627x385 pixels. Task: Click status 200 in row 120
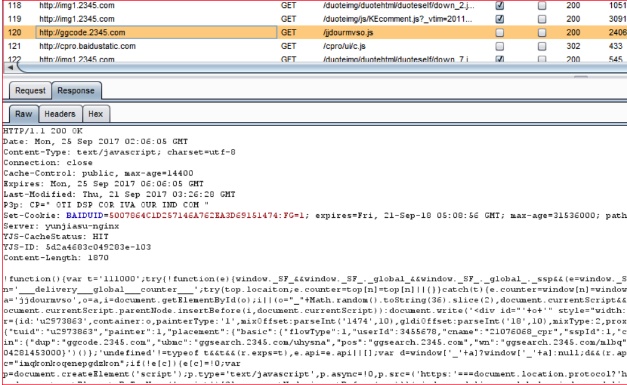point(573,33)
